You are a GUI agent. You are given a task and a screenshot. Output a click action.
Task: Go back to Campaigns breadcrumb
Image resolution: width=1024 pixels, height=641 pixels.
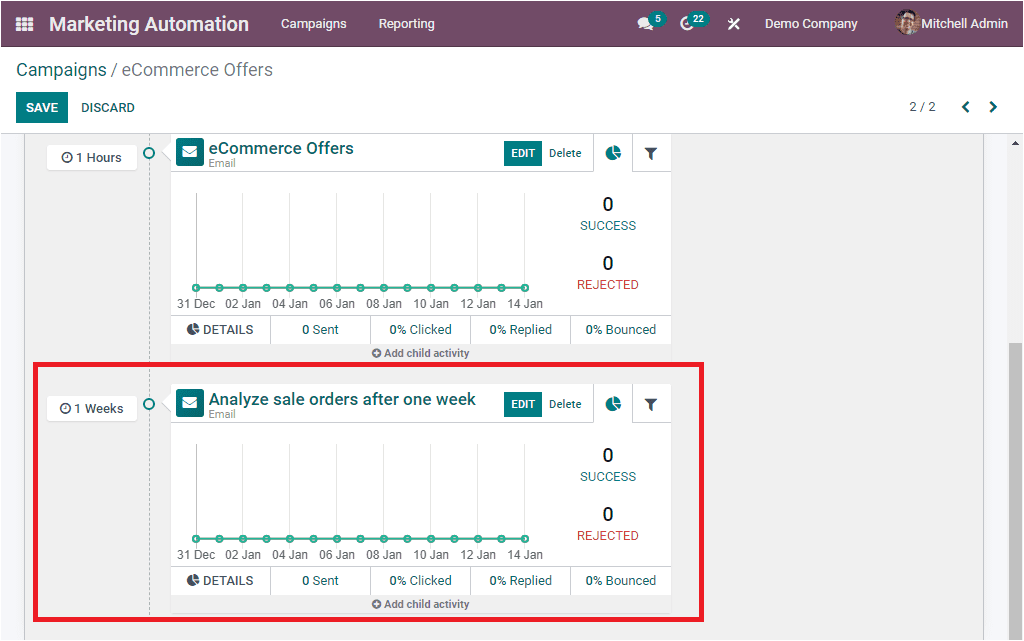click(x=61, y=70)
